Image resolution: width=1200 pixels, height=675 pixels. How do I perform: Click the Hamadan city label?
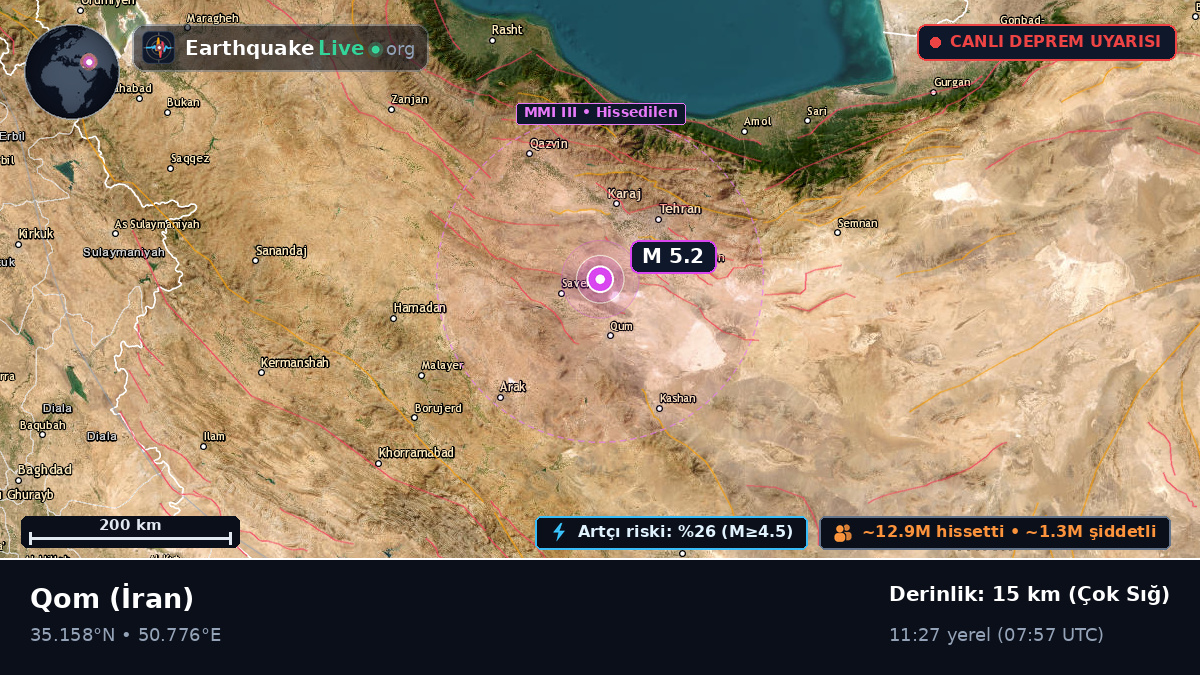(x=420, y=308)
